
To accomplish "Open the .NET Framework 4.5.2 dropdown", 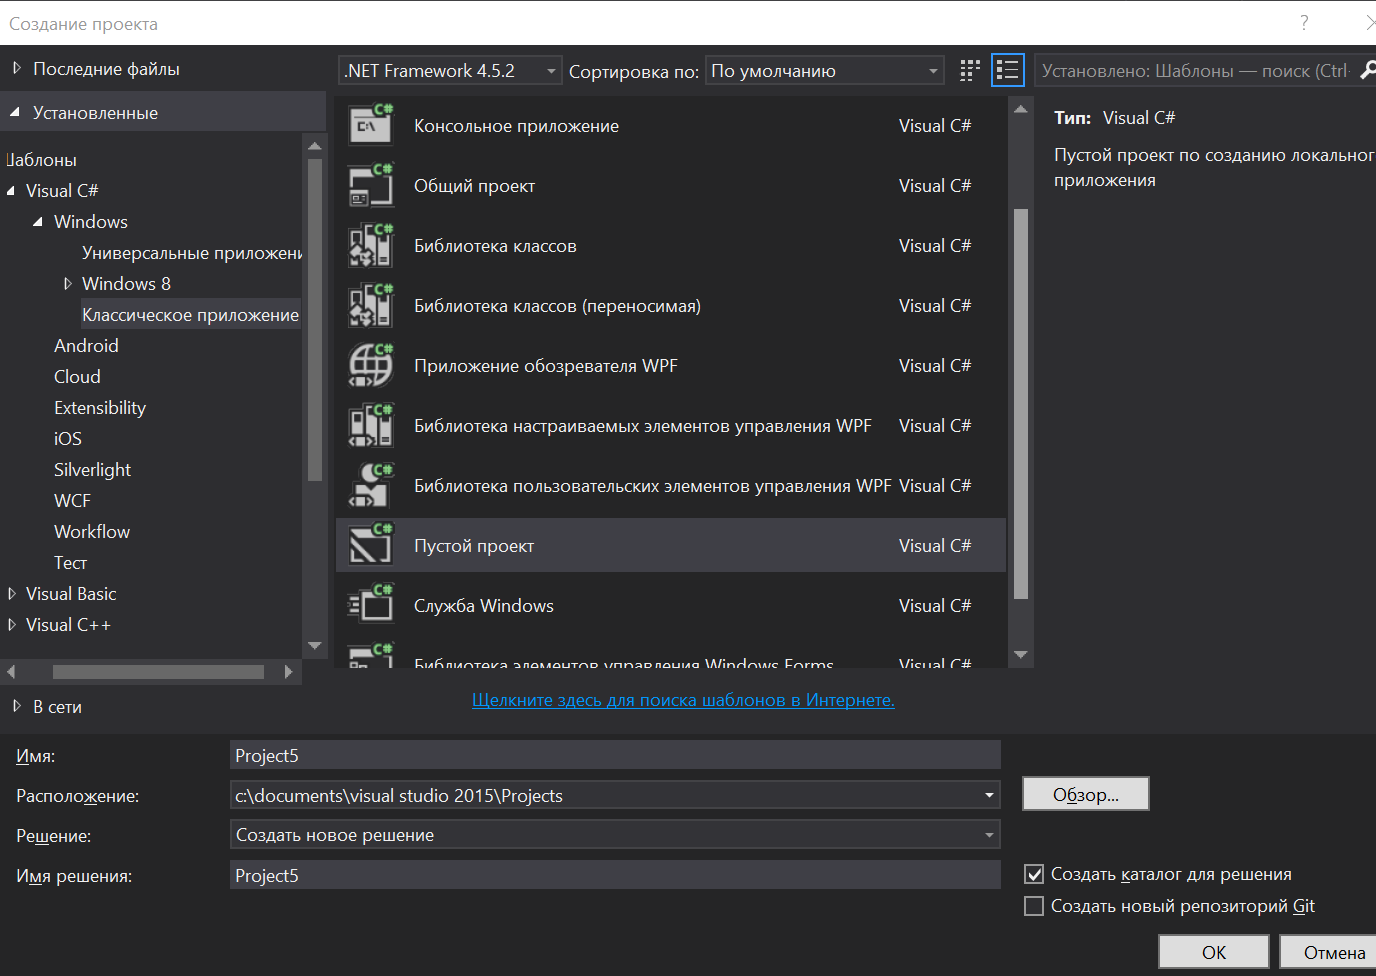I will (450, 70).
